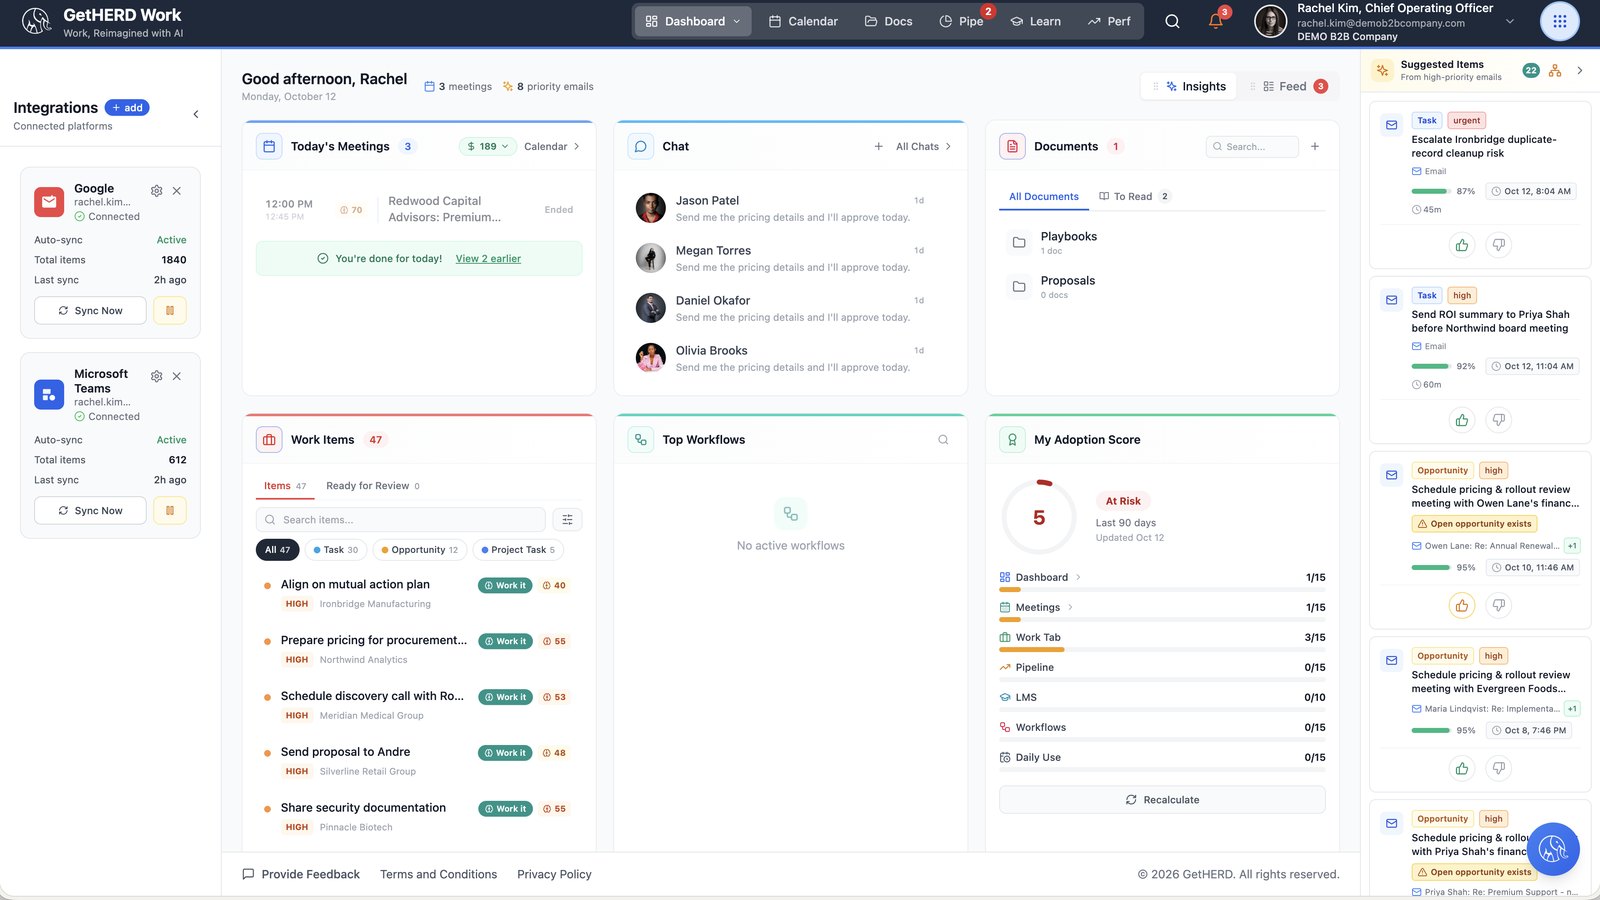Click View 2 earlier meetings link
Image resolution: width=1600 pixels, height=900 pixels.
[488, 259]
